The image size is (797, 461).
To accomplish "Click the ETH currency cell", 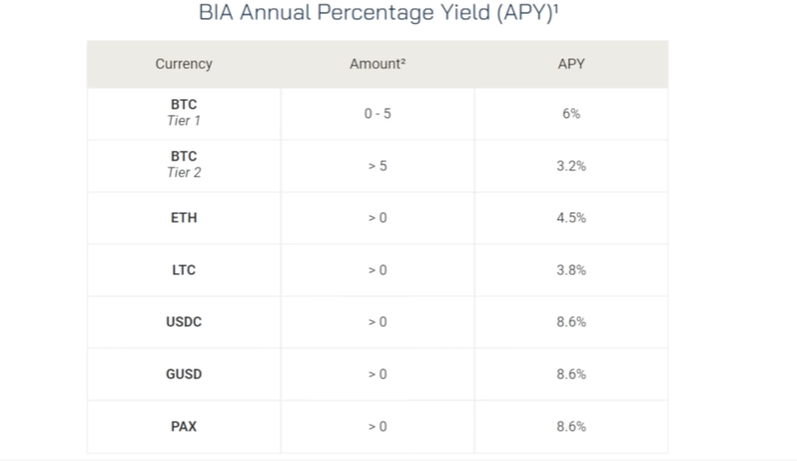I will 183,218.
